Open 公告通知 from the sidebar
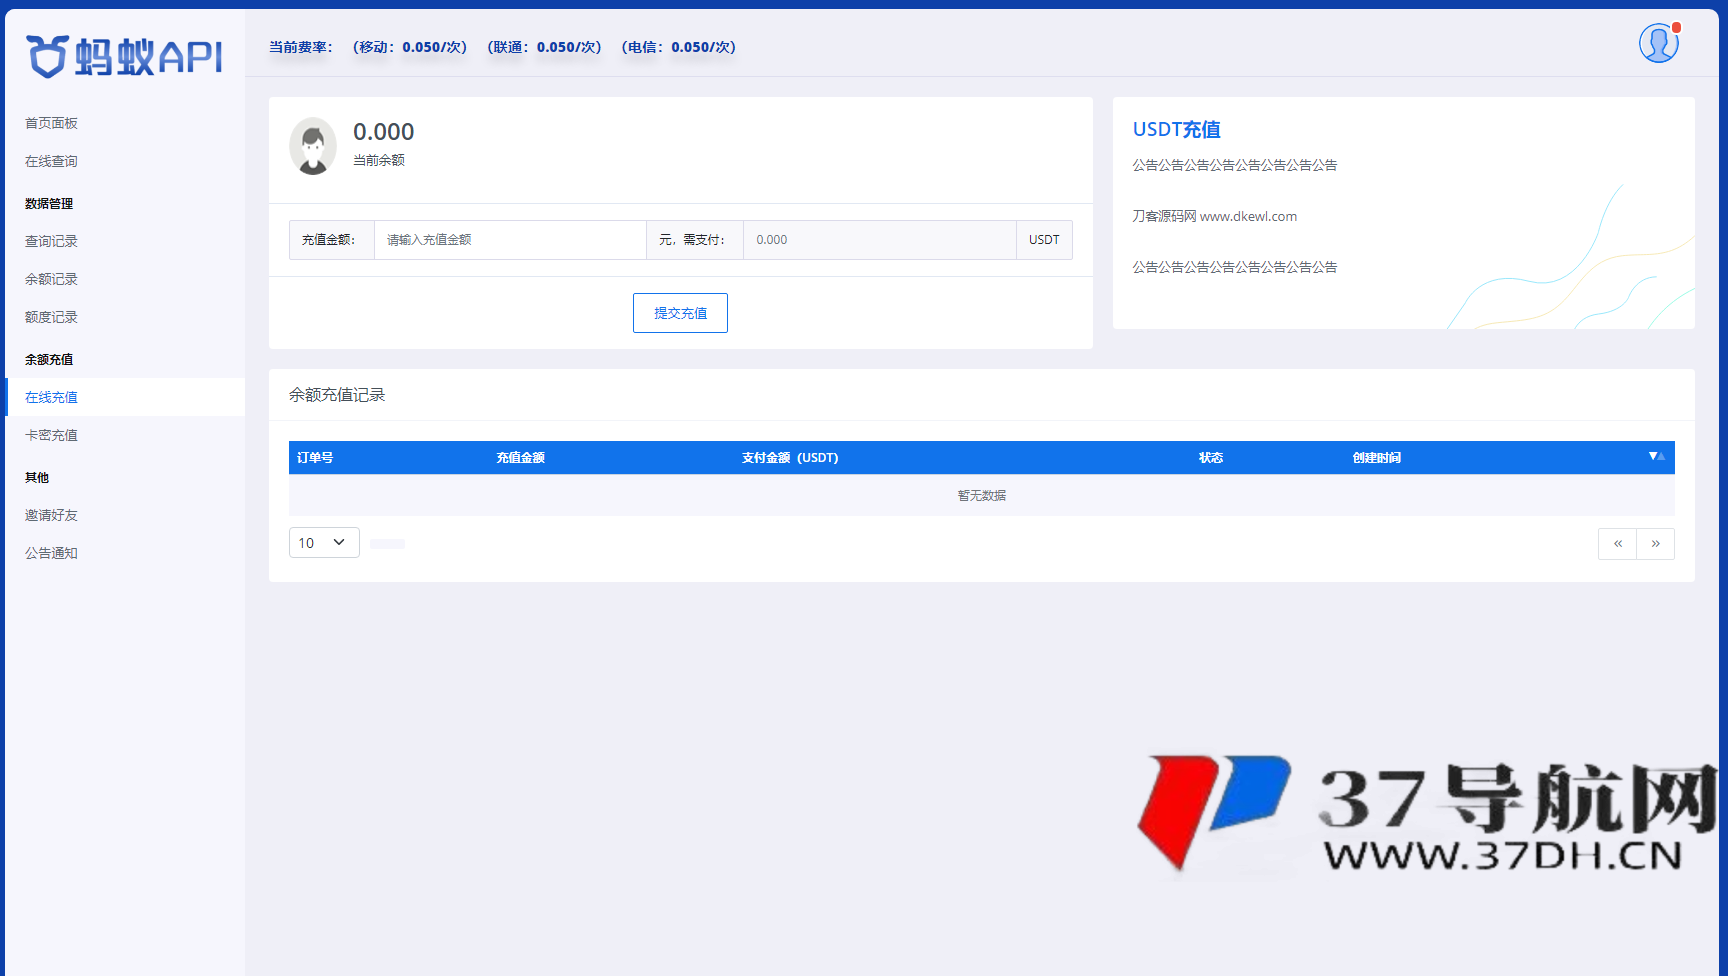Viewport: 1728px width, 976px height. pyautogui.click(x=51, y=553)
